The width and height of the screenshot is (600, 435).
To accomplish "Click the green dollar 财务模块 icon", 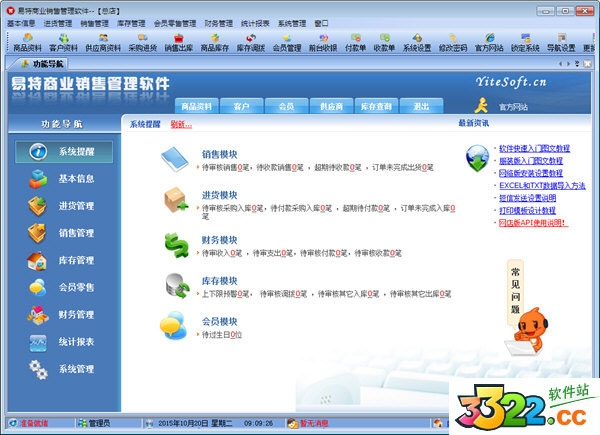I will coord(177,245).
